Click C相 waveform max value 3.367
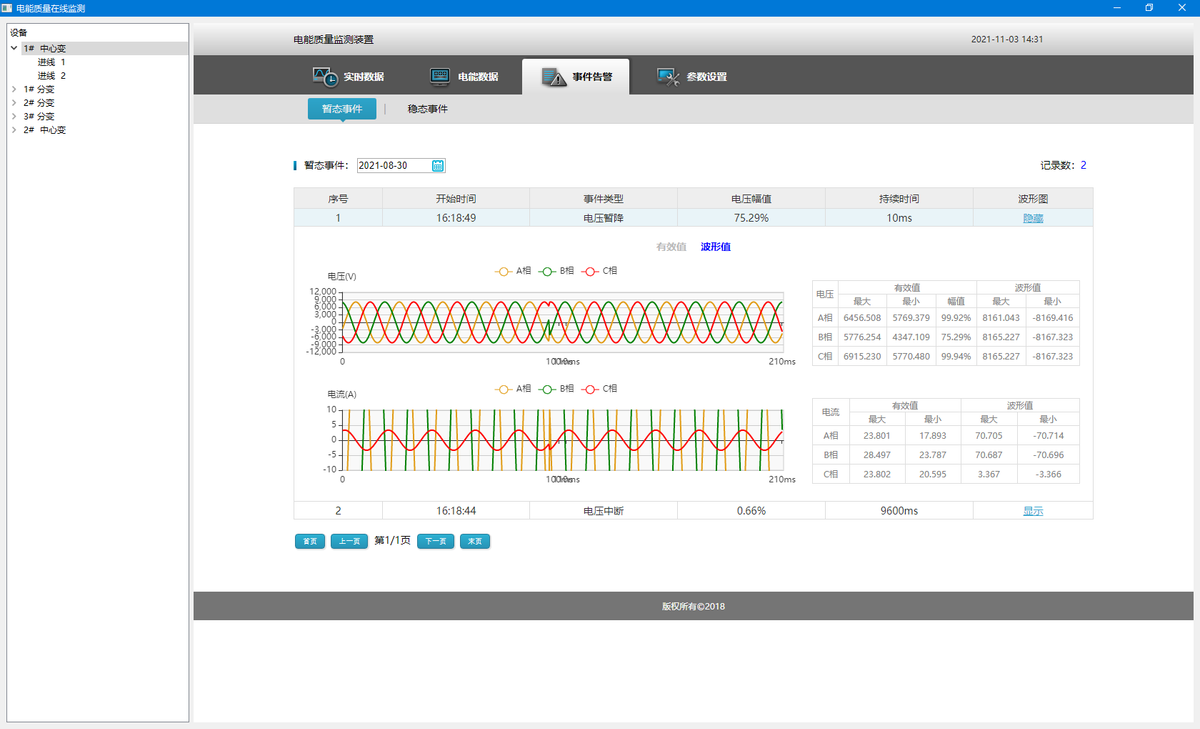Image resolution: width=1200 pixels, height=729 pixels. coord(989,474)
